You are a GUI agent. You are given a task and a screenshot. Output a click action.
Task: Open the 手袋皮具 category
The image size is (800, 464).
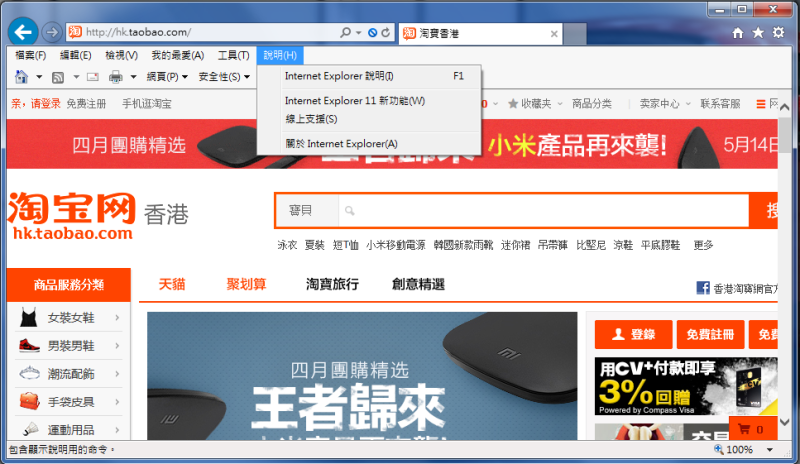[x=69, y=402]
